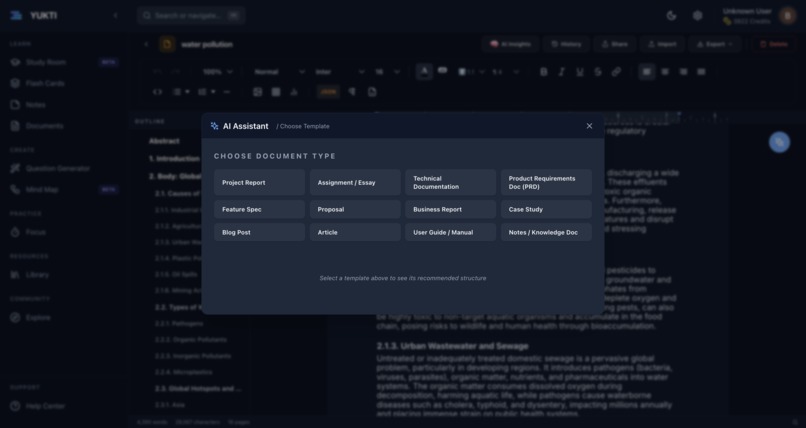Image resolution: width=806 pixels, height=428 pixels.
Task: Click the blue floating AI button
Action: (x=779, y=142)
